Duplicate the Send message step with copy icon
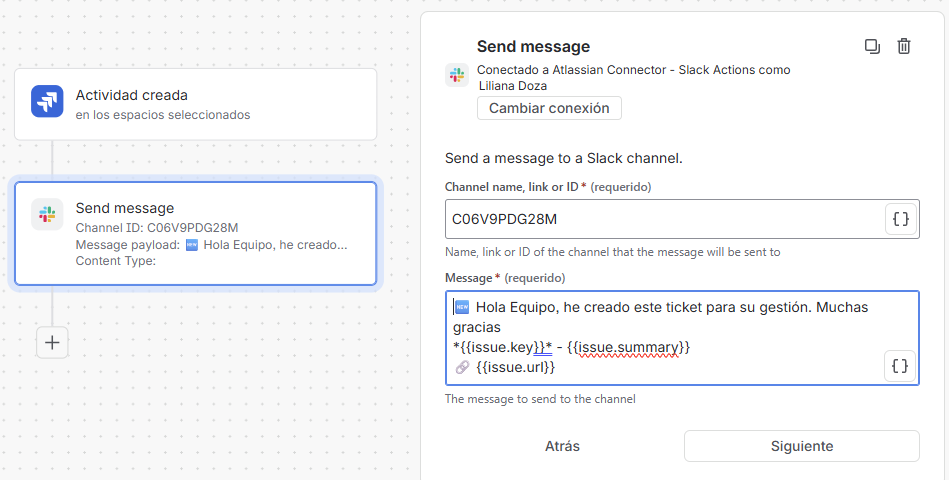Screen dimensions: 949x480 pyautogui.click(x=872, y=47)
